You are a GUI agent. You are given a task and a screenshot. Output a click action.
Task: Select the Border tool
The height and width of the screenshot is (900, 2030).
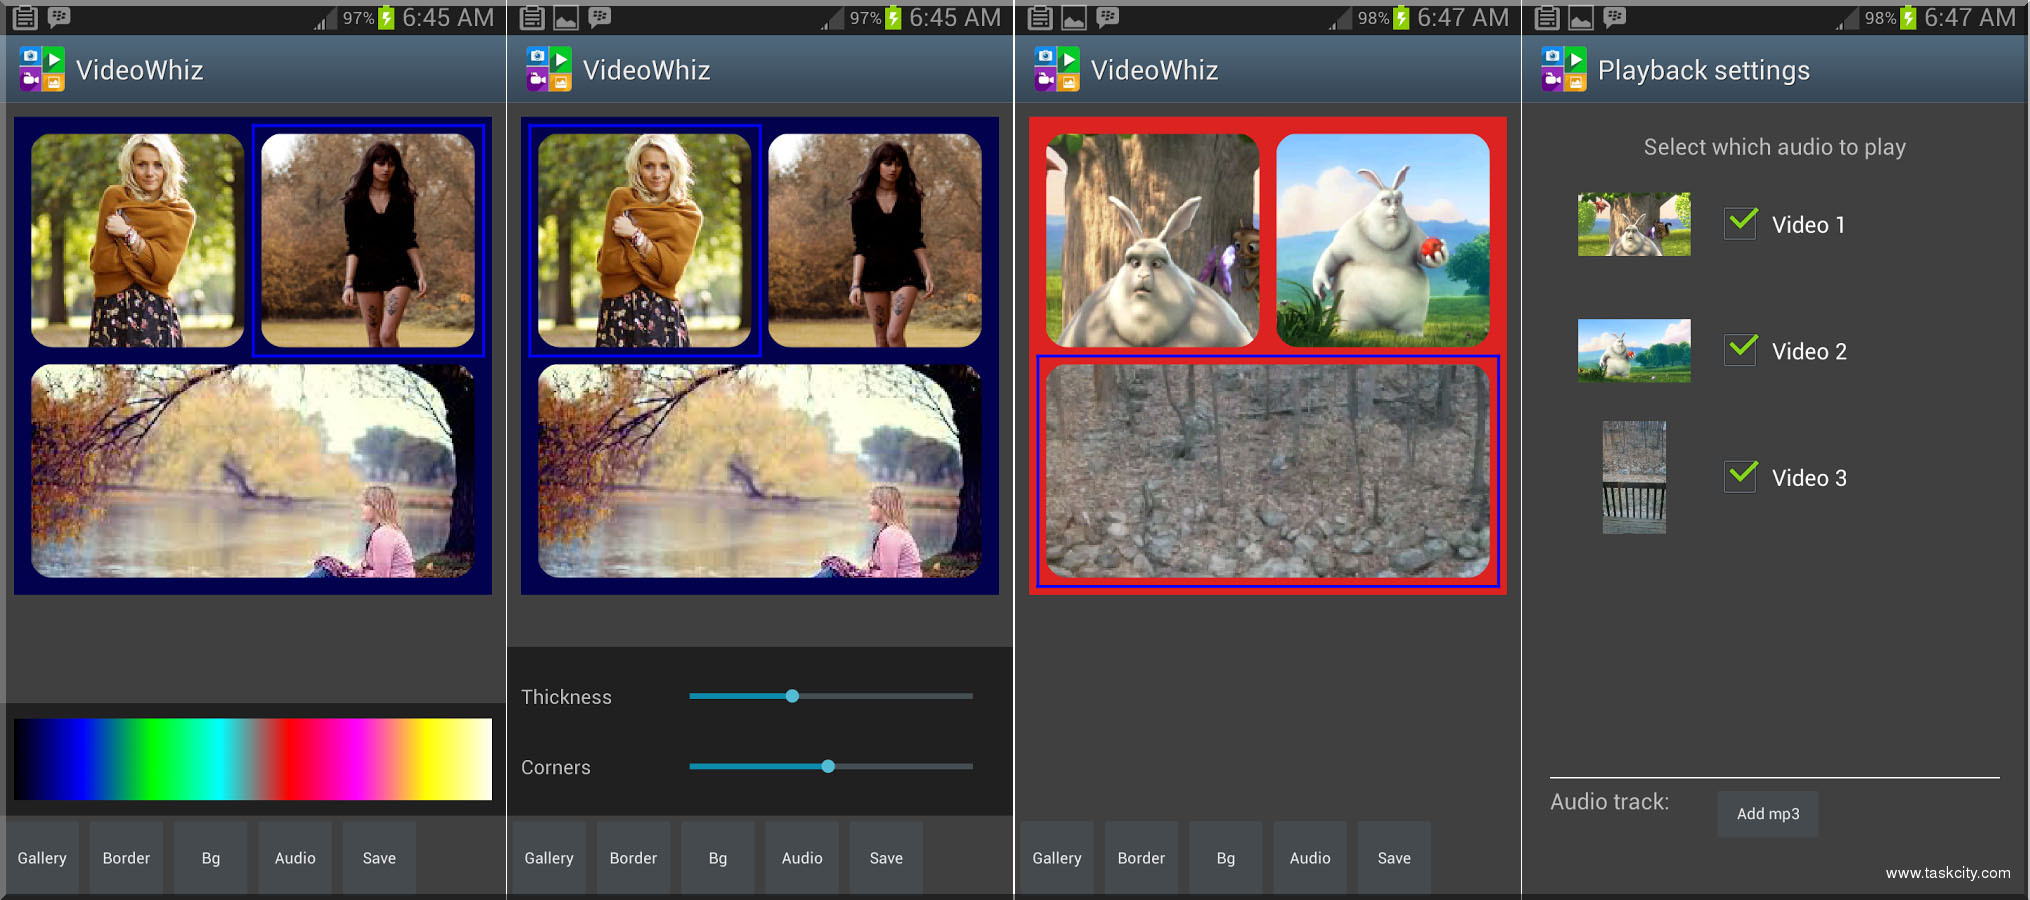(126, 857)
